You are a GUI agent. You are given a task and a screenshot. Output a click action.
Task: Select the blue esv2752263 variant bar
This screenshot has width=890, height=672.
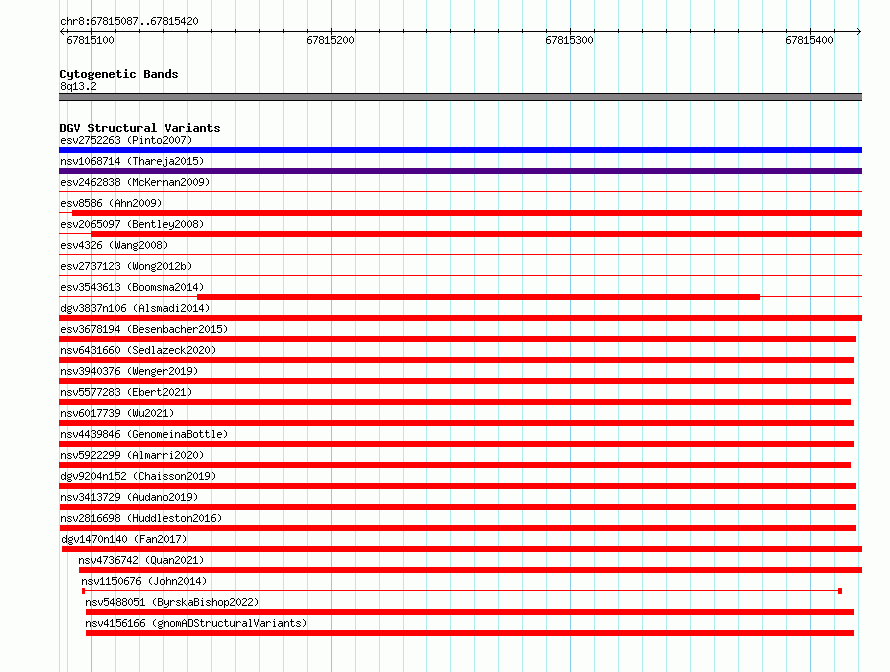(460, 150)
